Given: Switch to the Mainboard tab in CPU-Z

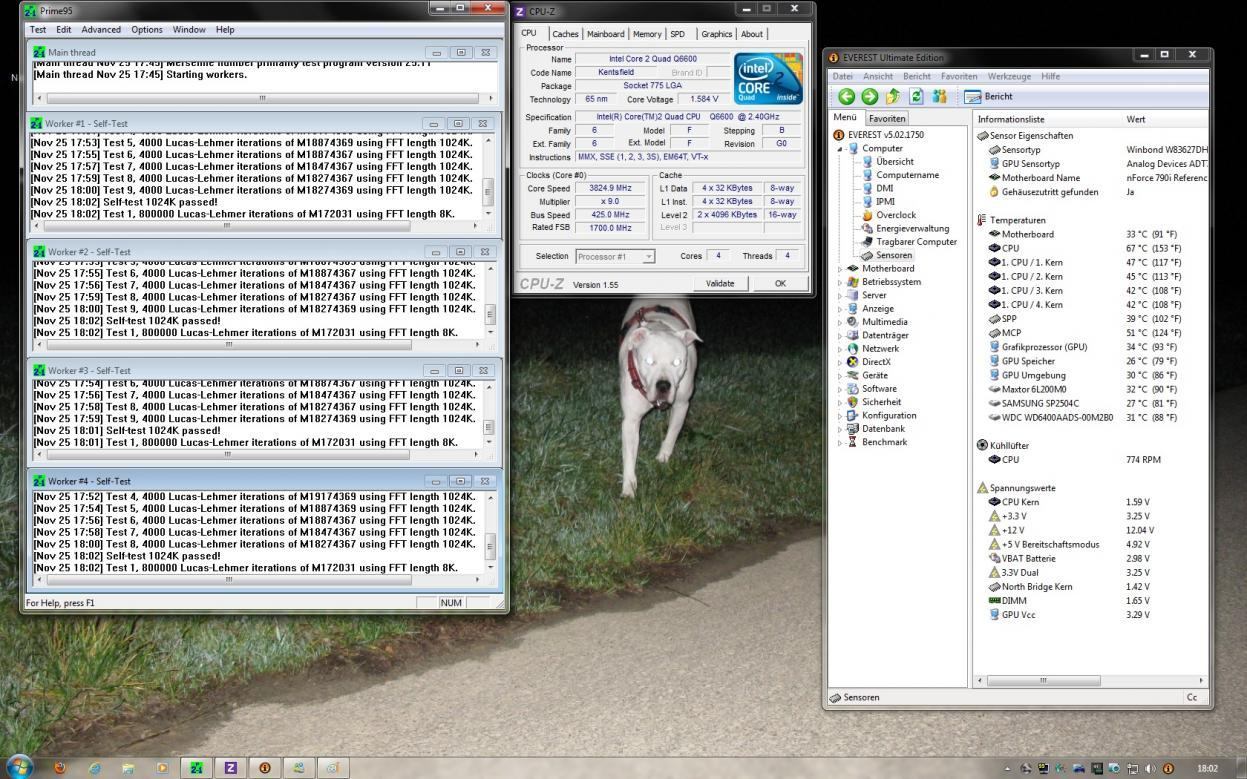Looking at the screenshot, I should click(x=606, y=34).
